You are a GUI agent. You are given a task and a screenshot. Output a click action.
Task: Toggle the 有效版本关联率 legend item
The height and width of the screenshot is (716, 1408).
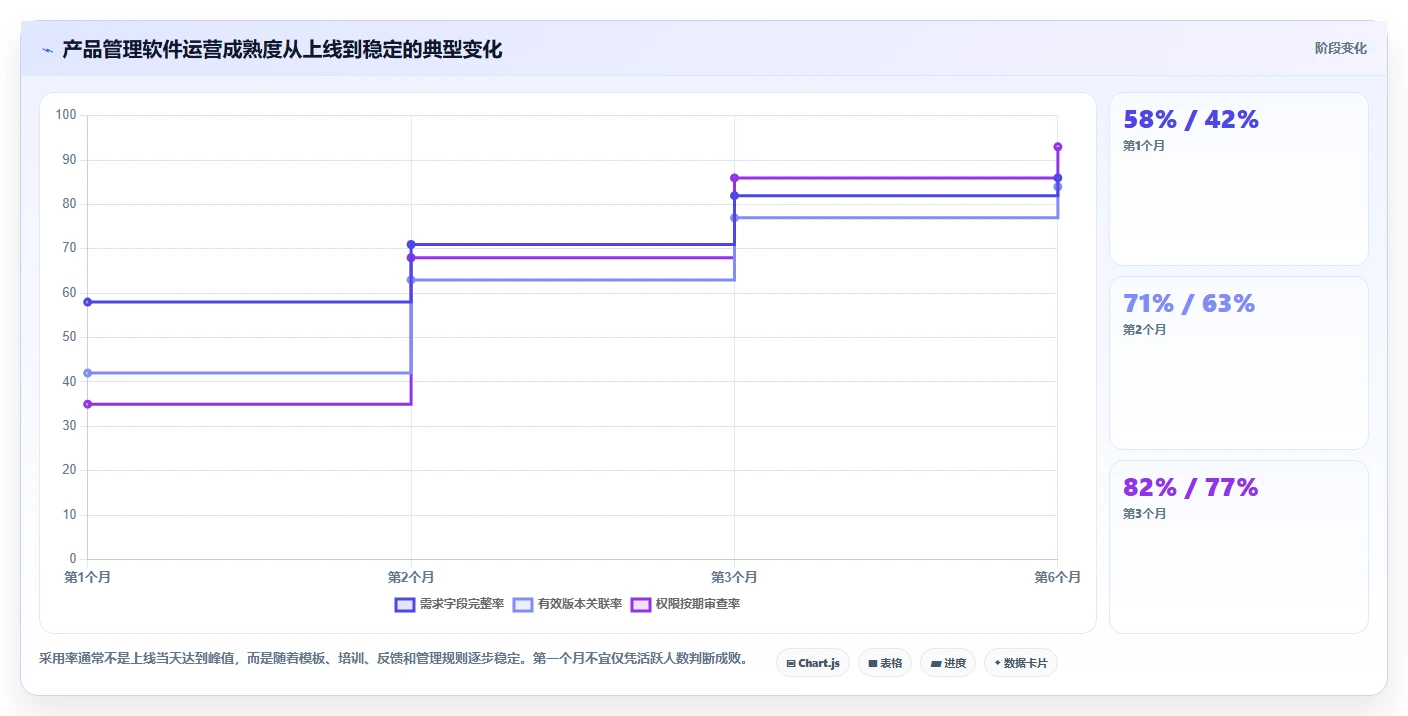click(x=567, y=604)
